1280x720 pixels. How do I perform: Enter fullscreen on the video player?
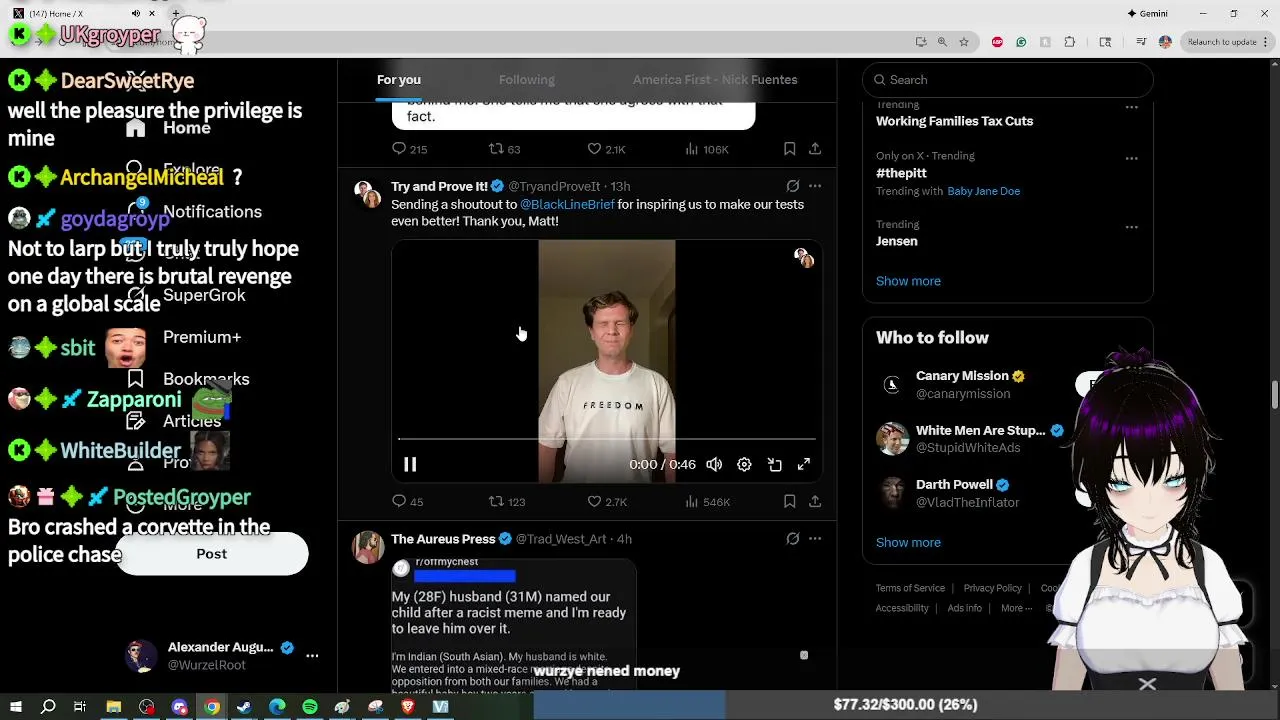[803, 464]
